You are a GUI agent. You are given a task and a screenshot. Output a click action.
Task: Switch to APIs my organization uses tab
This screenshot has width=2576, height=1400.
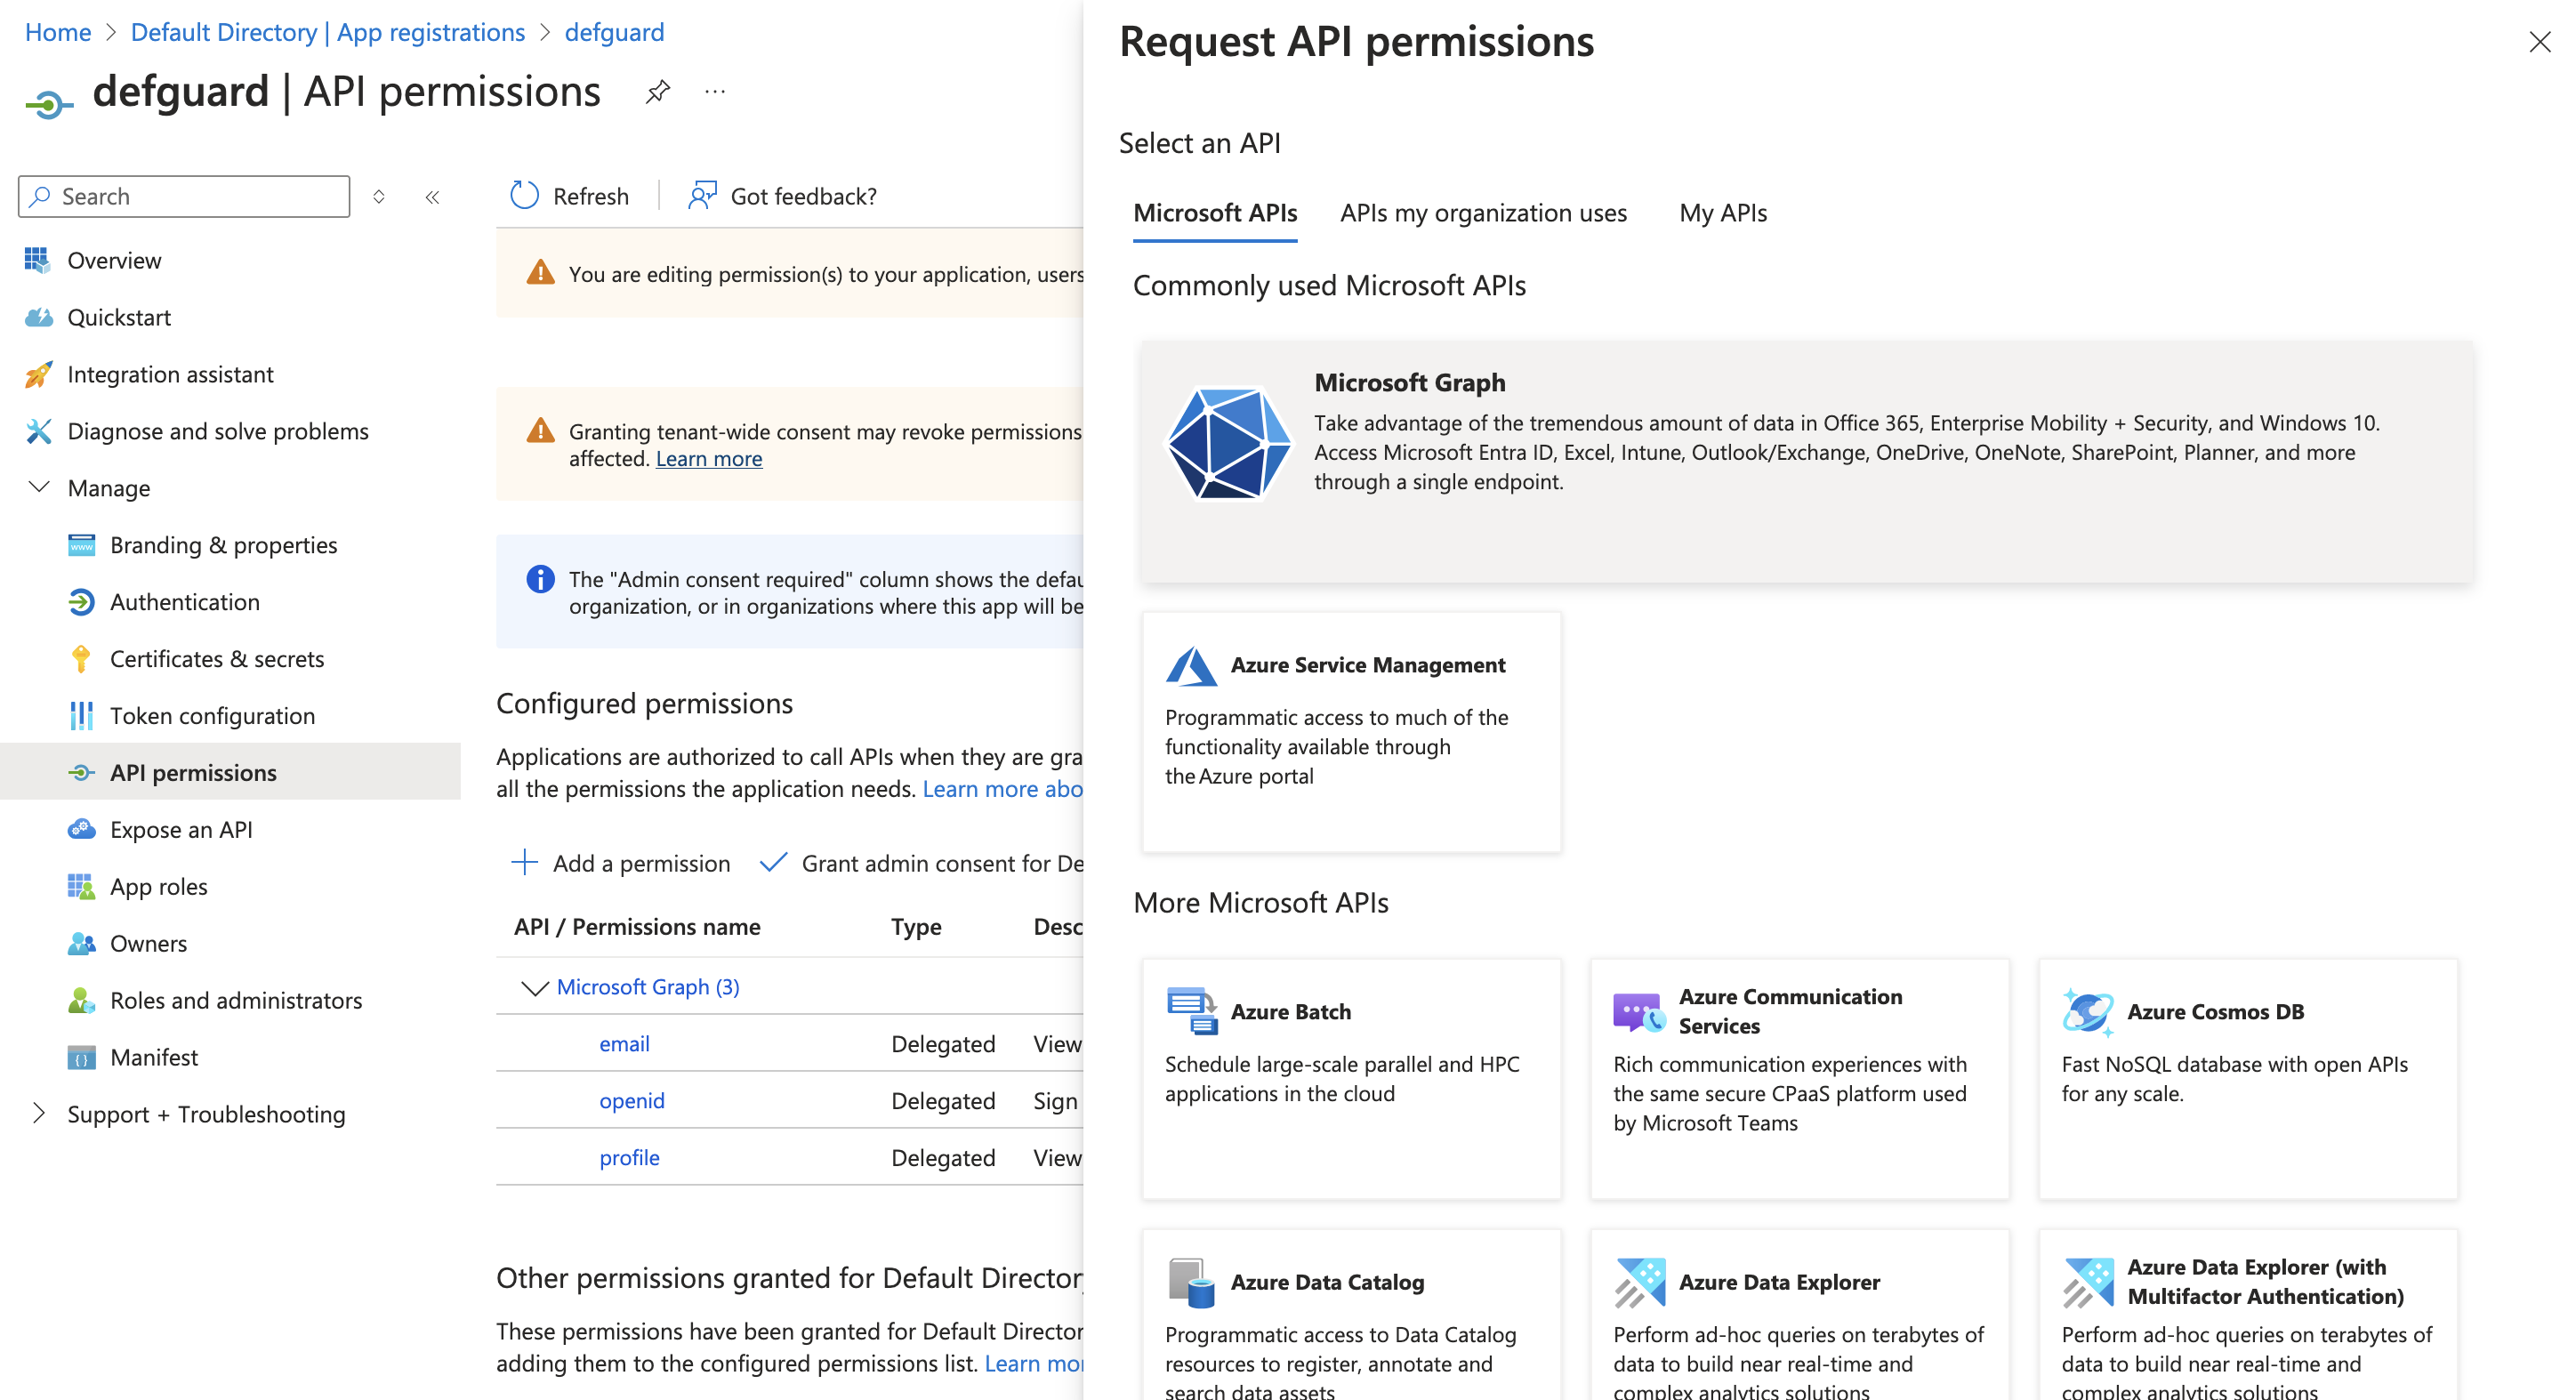[x=1483, y=213]
